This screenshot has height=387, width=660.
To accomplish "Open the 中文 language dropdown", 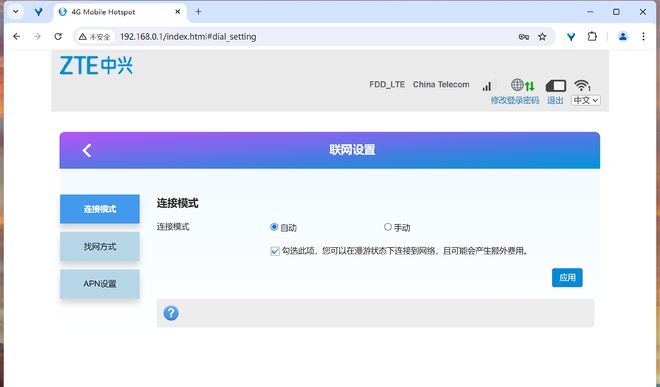I will (x=585, y=100).
